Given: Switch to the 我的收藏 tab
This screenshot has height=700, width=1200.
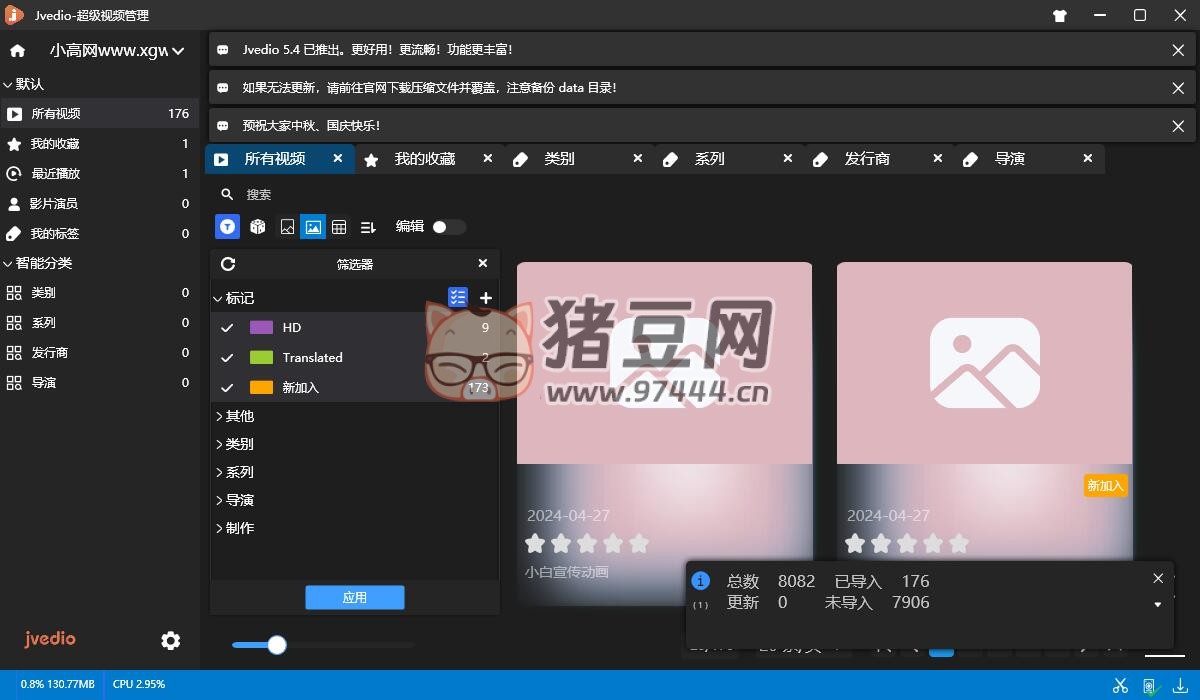Looking at the screenshot, I should click(424, 159).
